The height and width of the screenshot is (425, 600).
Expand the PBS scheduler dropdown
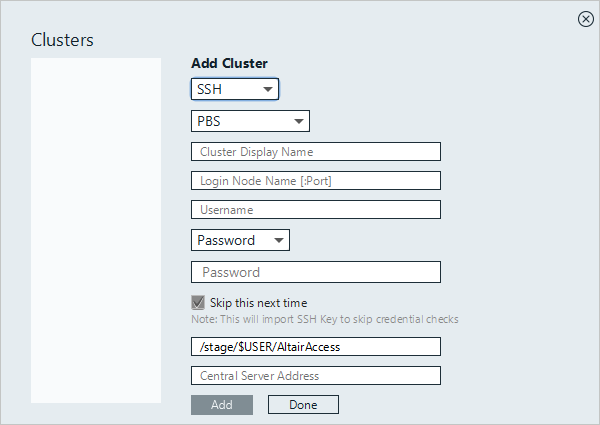click(250, 122)
